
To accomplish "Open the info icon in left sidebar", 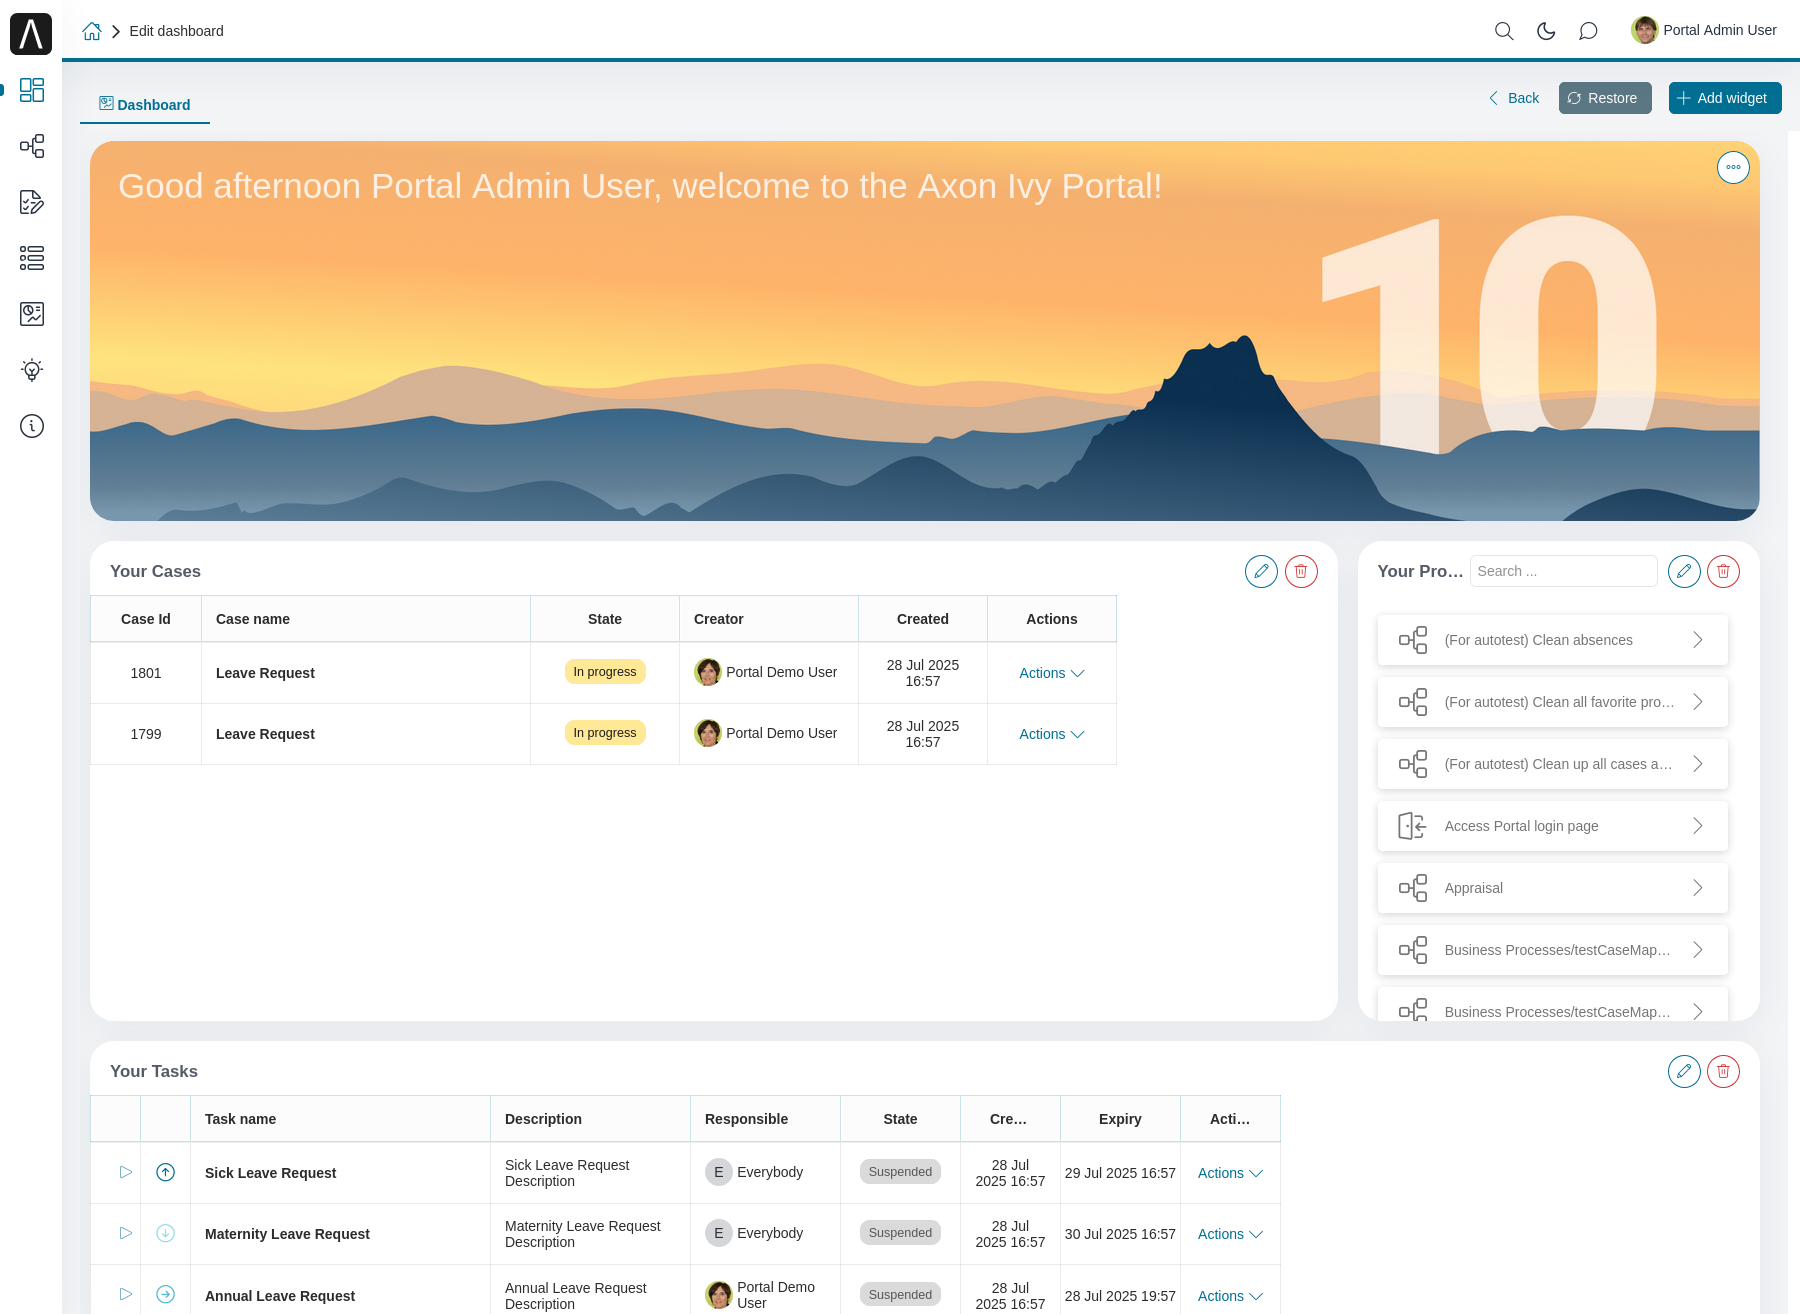I will click(32, 426).
